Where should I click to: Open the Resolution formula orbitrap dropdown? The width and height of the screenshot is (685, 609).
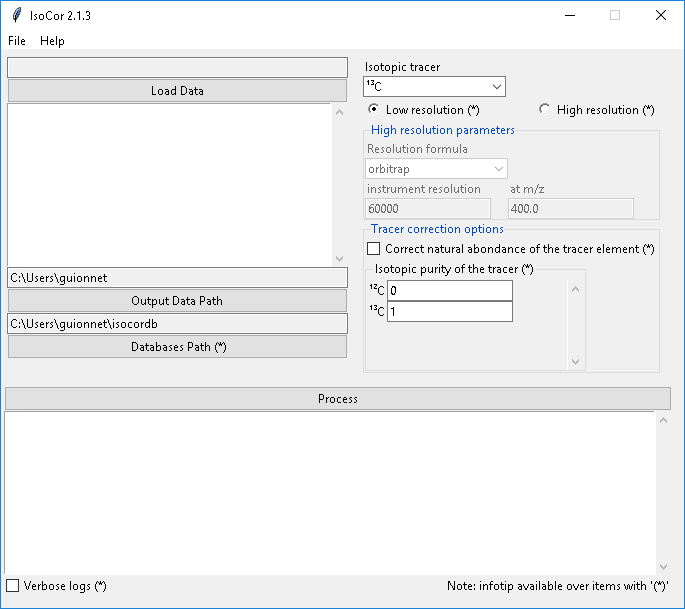click(x=436, y=169)
